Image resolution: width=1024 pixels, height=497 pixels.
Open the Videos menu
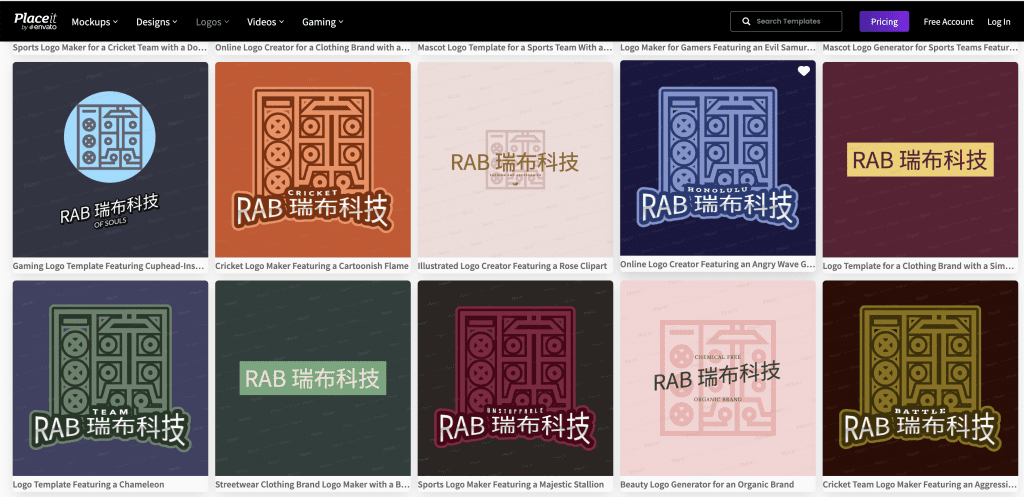[265, 21]
